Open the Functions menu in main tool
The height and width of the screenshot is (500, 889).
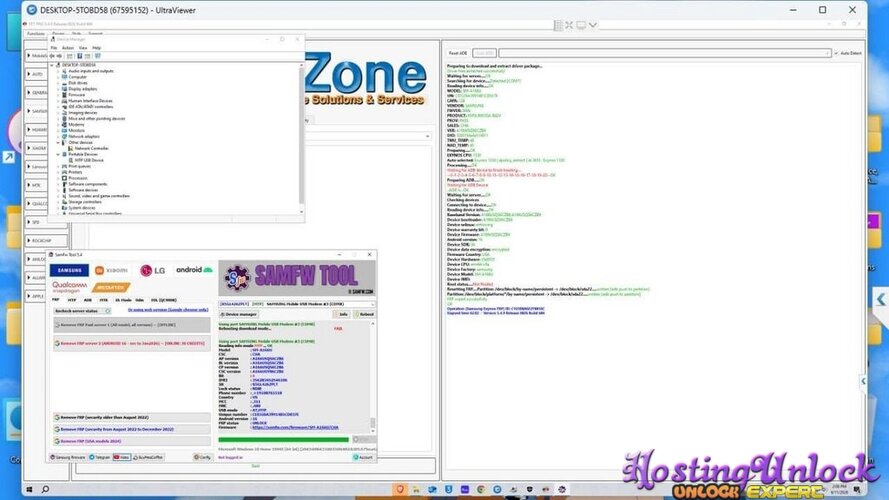(x=35, y=34)
